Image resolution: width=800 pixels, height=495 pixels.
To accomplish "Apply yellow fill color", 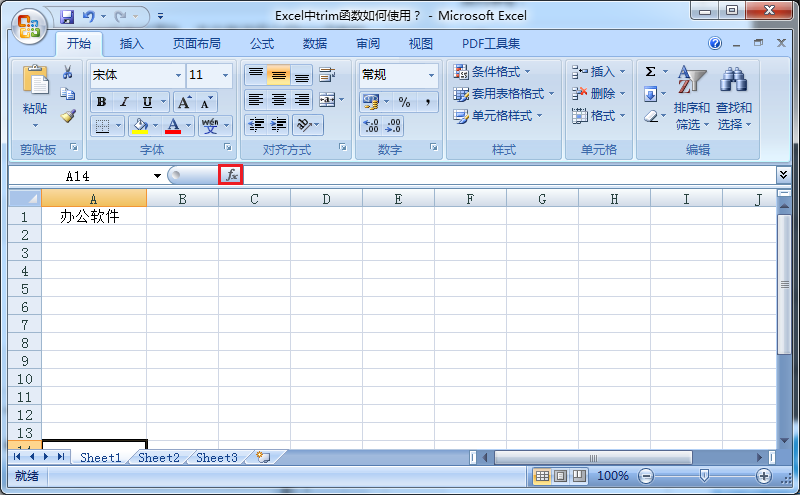I will tap(140, 126).
